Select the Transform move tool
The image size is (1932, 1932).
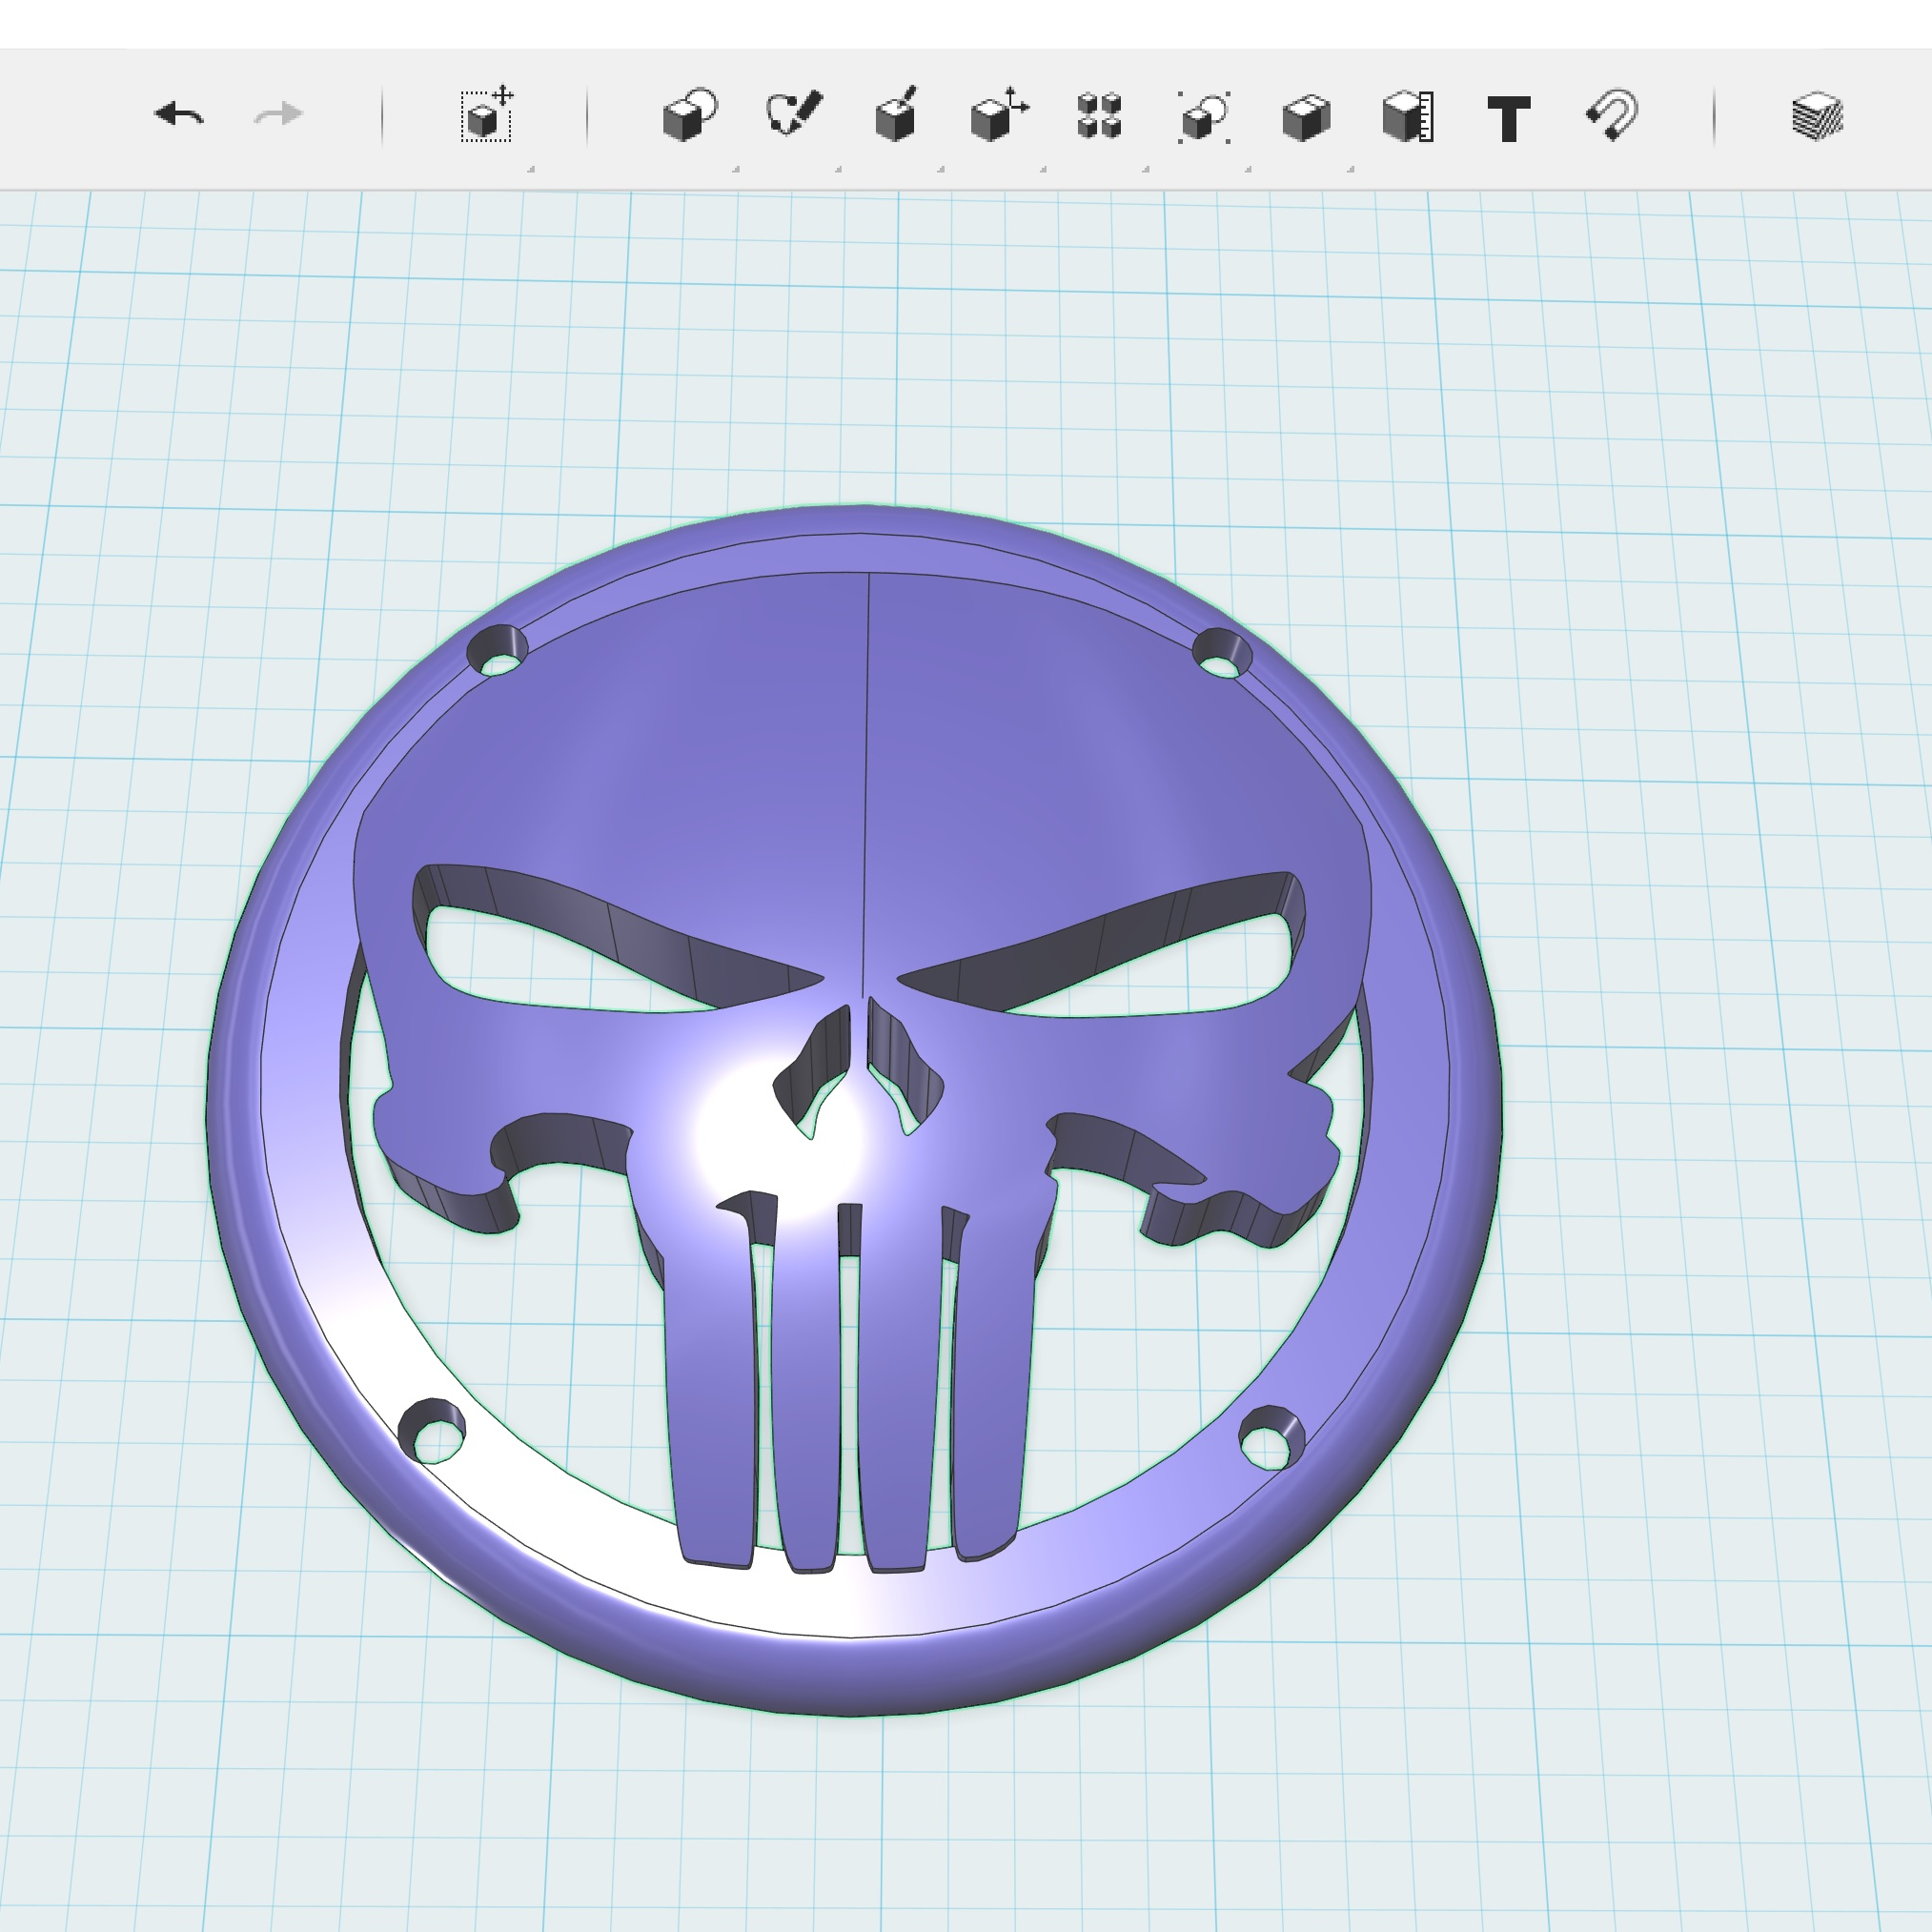487,115
